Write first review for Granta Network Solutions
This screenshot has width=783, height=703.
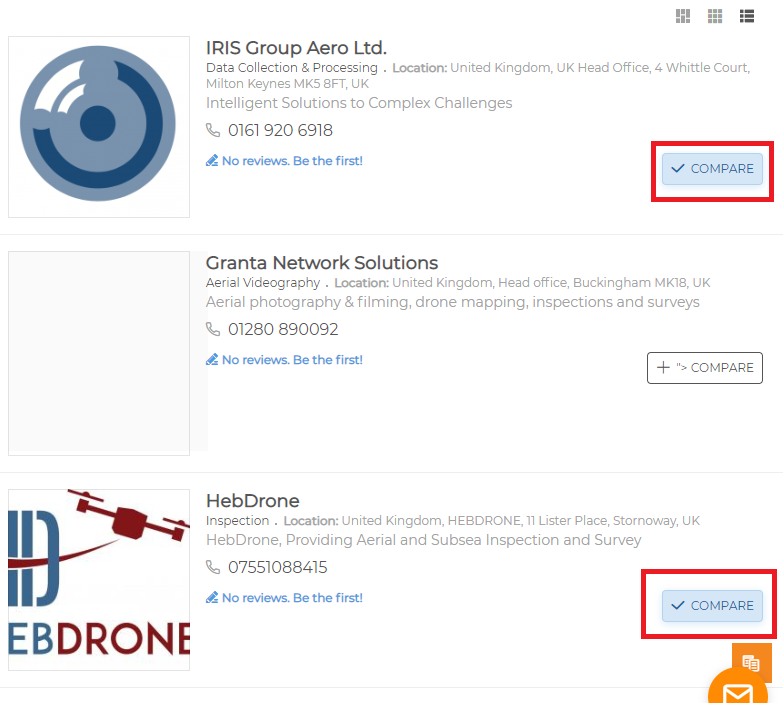pyautogui.click(x=292, y=359)
